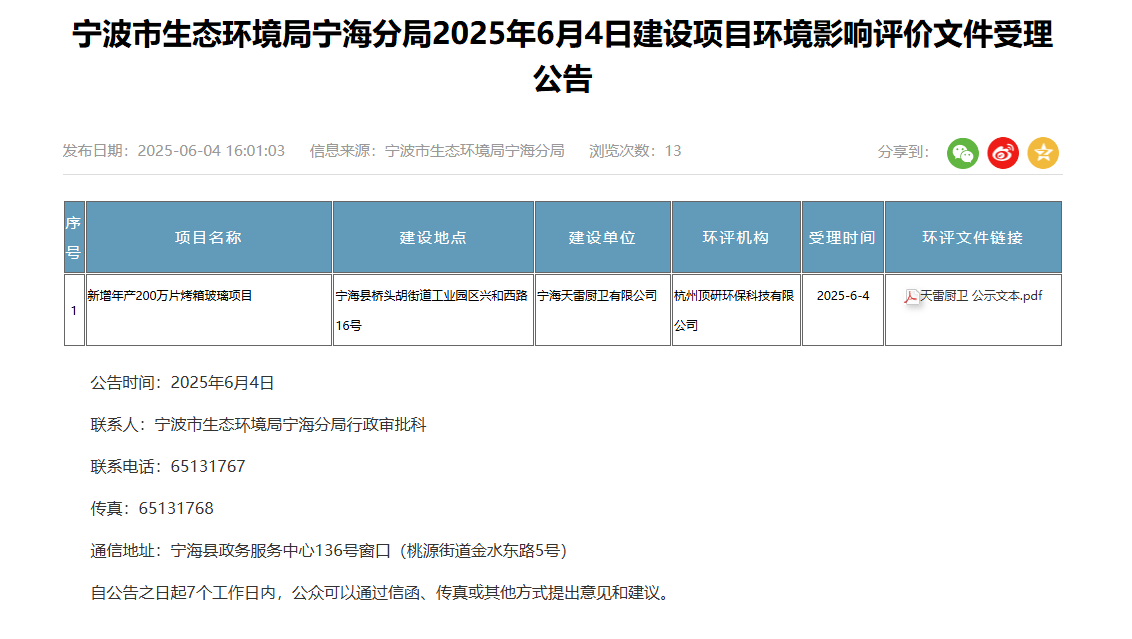Click the page title heading
The width and height of the screenshot is (1132, 639).
562,56
